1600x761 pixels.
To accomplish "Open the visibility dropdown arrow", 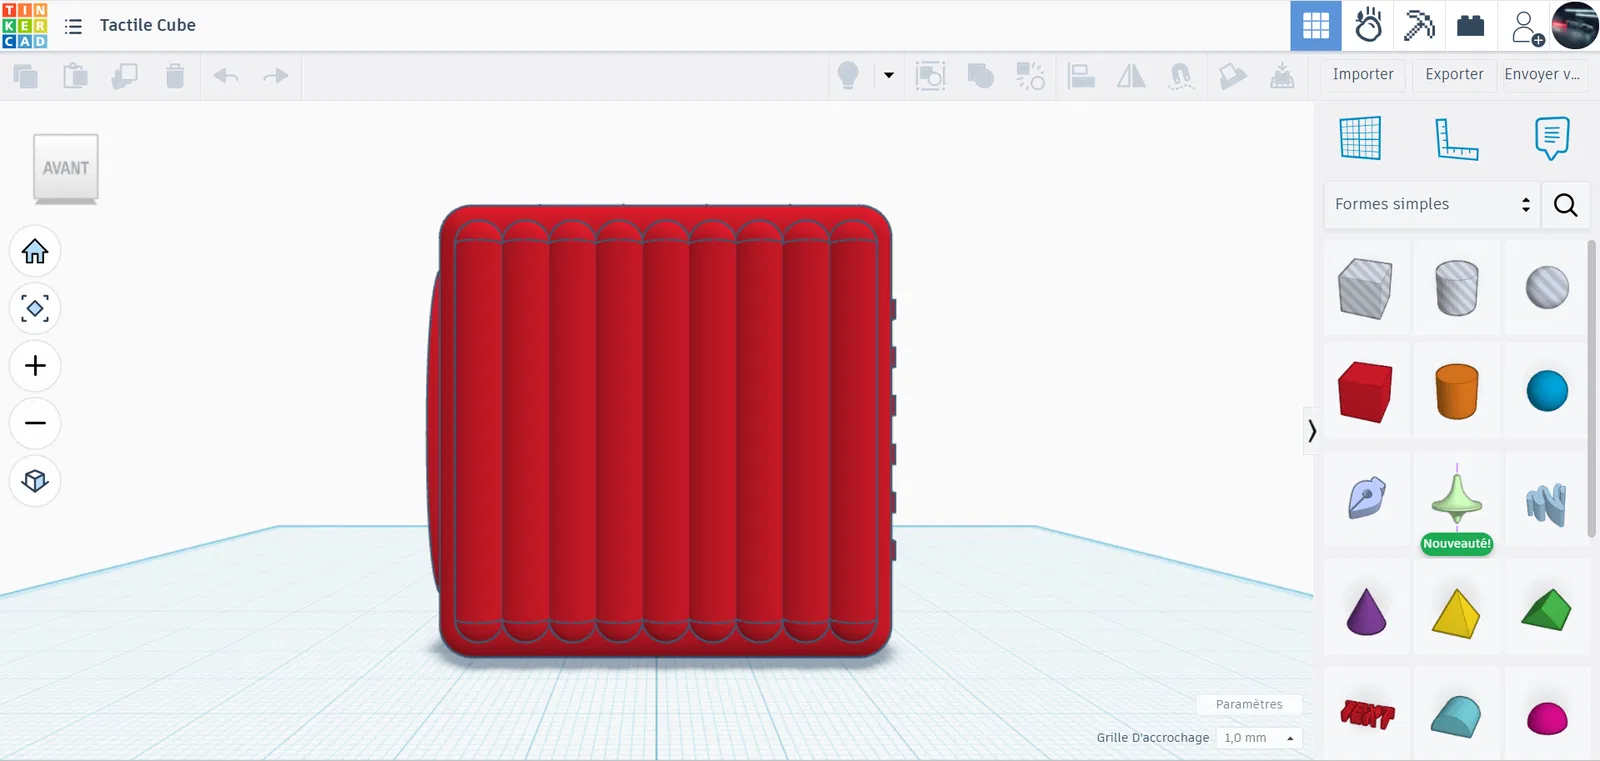I will click(889, 76).
